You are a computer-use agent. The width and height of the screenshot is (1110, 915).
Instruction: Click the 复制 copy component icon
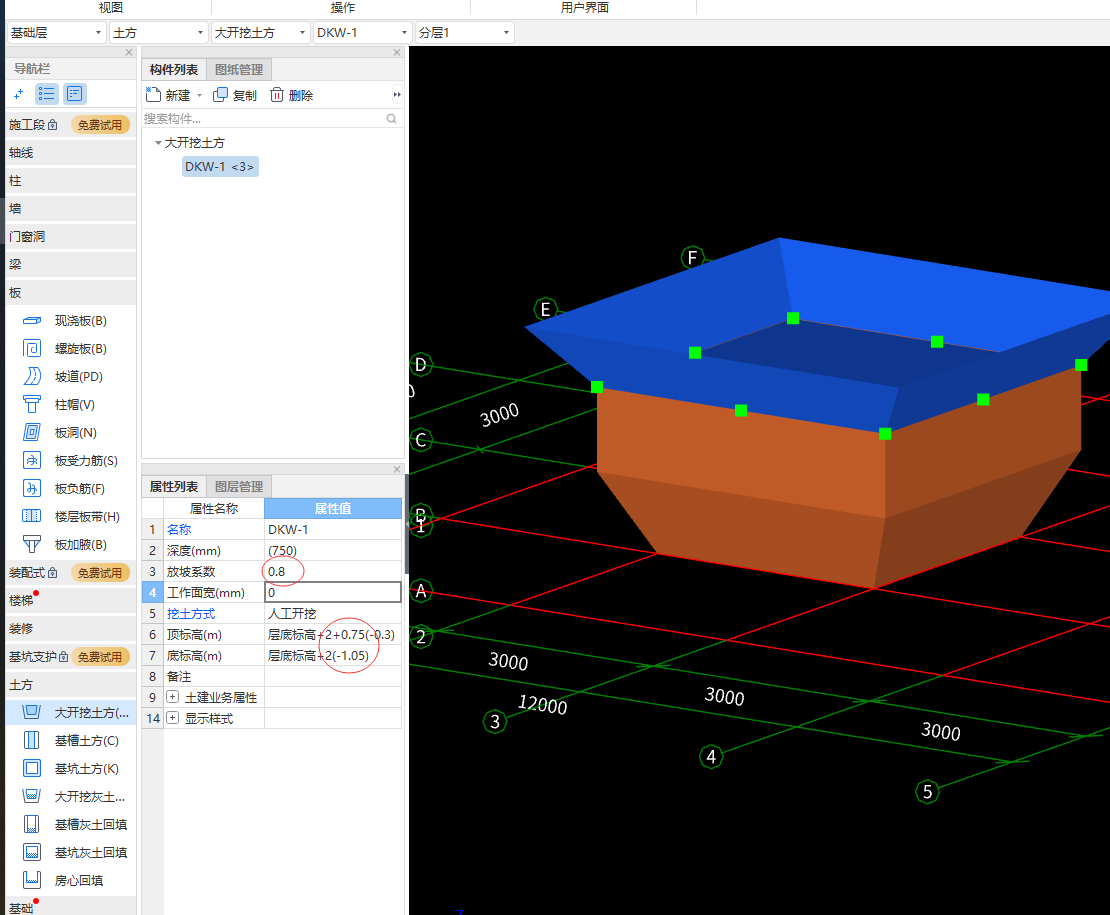click(221, 94)
